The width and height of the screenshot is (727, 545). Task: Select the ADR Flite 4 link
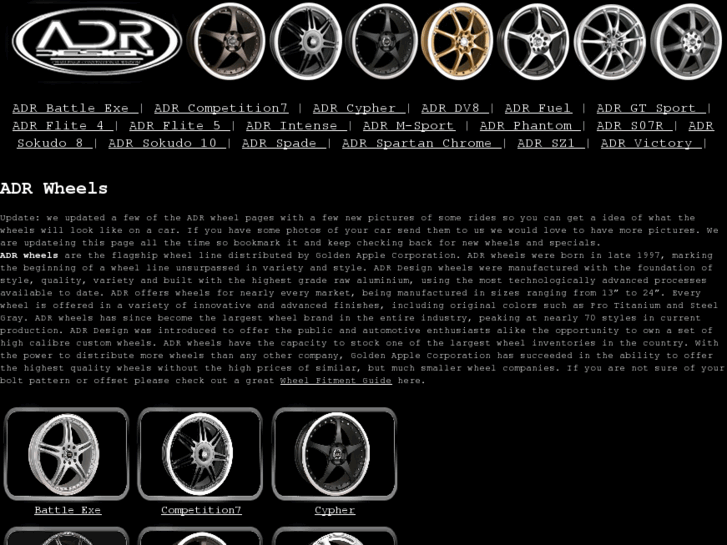coord(63,126)
